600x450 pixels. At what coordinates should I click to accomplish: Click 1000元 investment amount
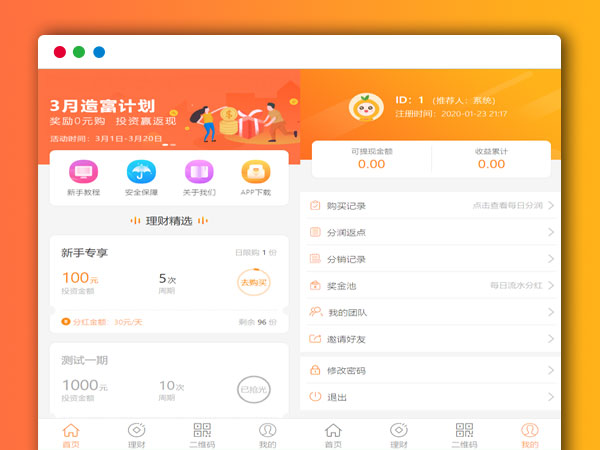[85, 385]
